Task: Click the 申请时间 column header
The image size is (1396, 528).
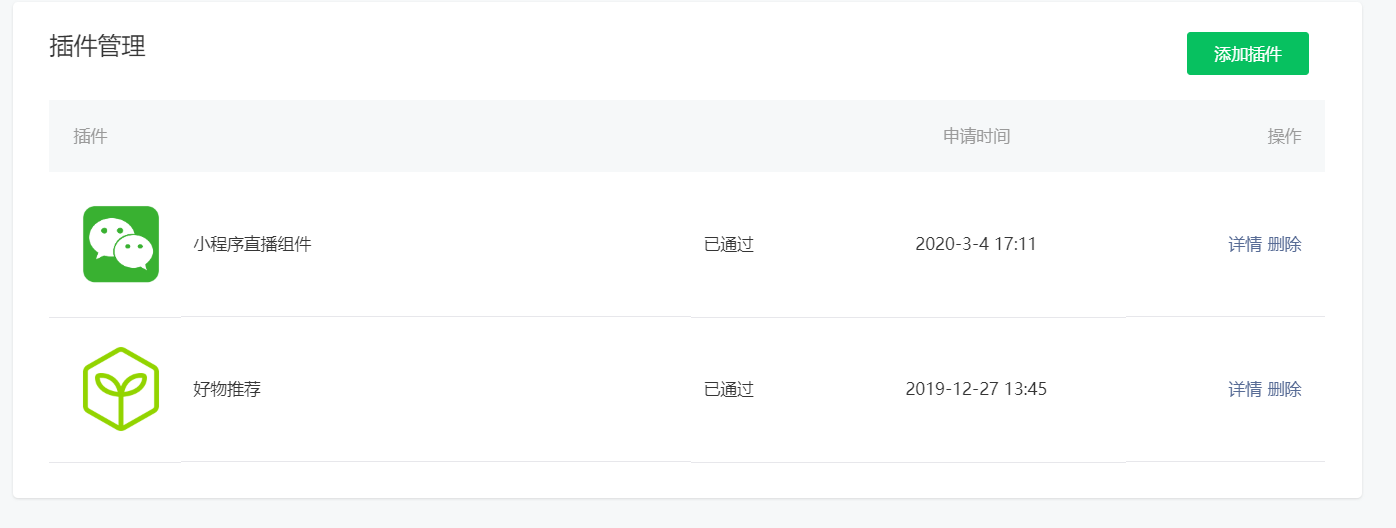Action: 976,136
